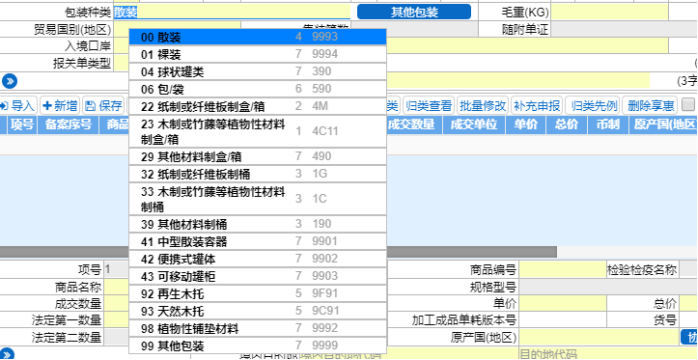Select 92 再生木托 option
Image resolution: width=698 pixels, height=360 pixels.
257,294
